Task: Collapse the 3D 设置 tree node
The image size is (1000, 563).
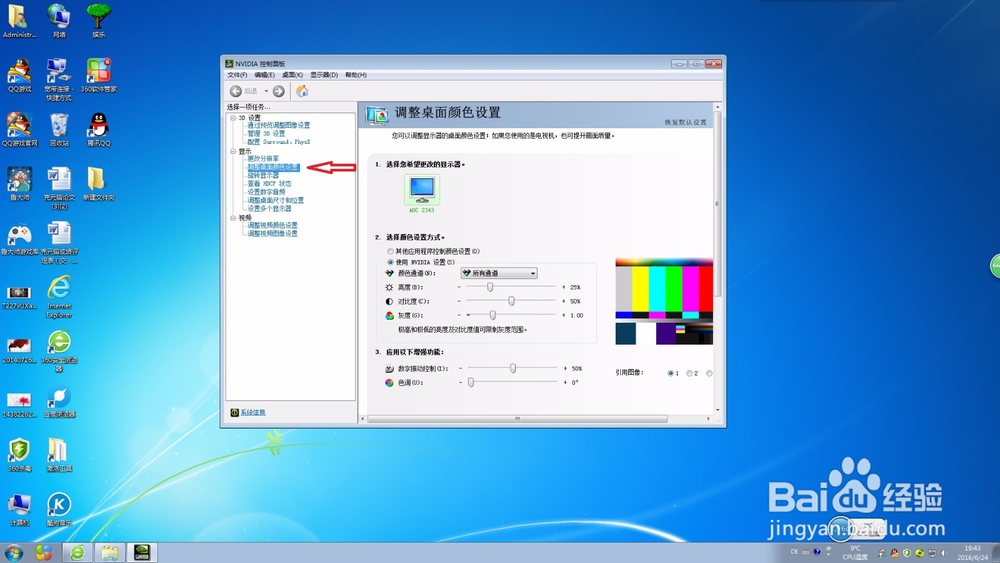Action: 233,118
